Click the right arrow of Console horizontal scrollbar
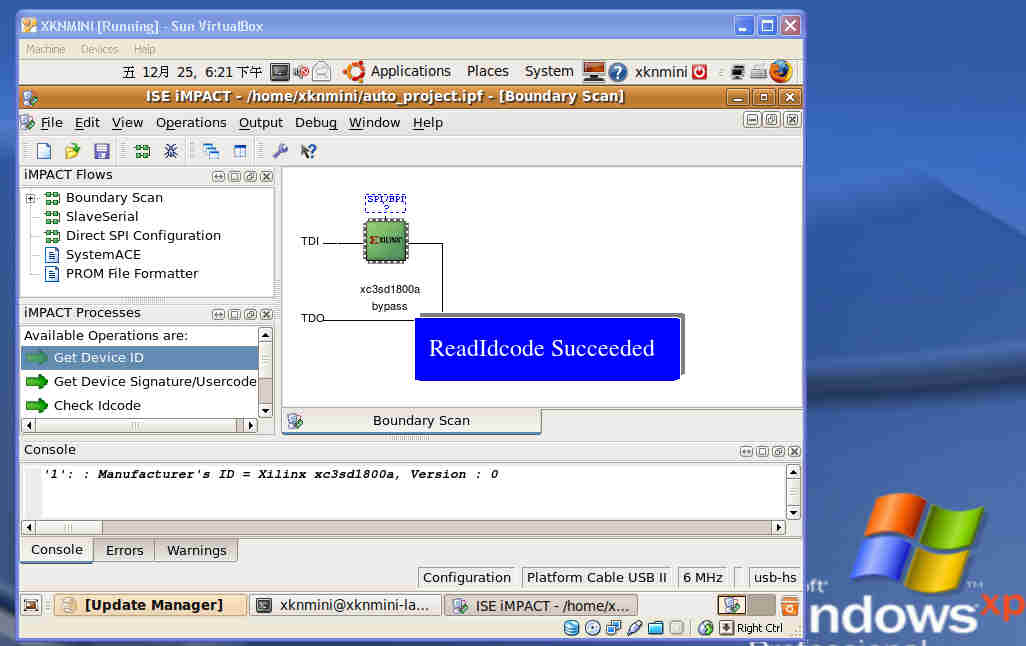 point(779,528)
